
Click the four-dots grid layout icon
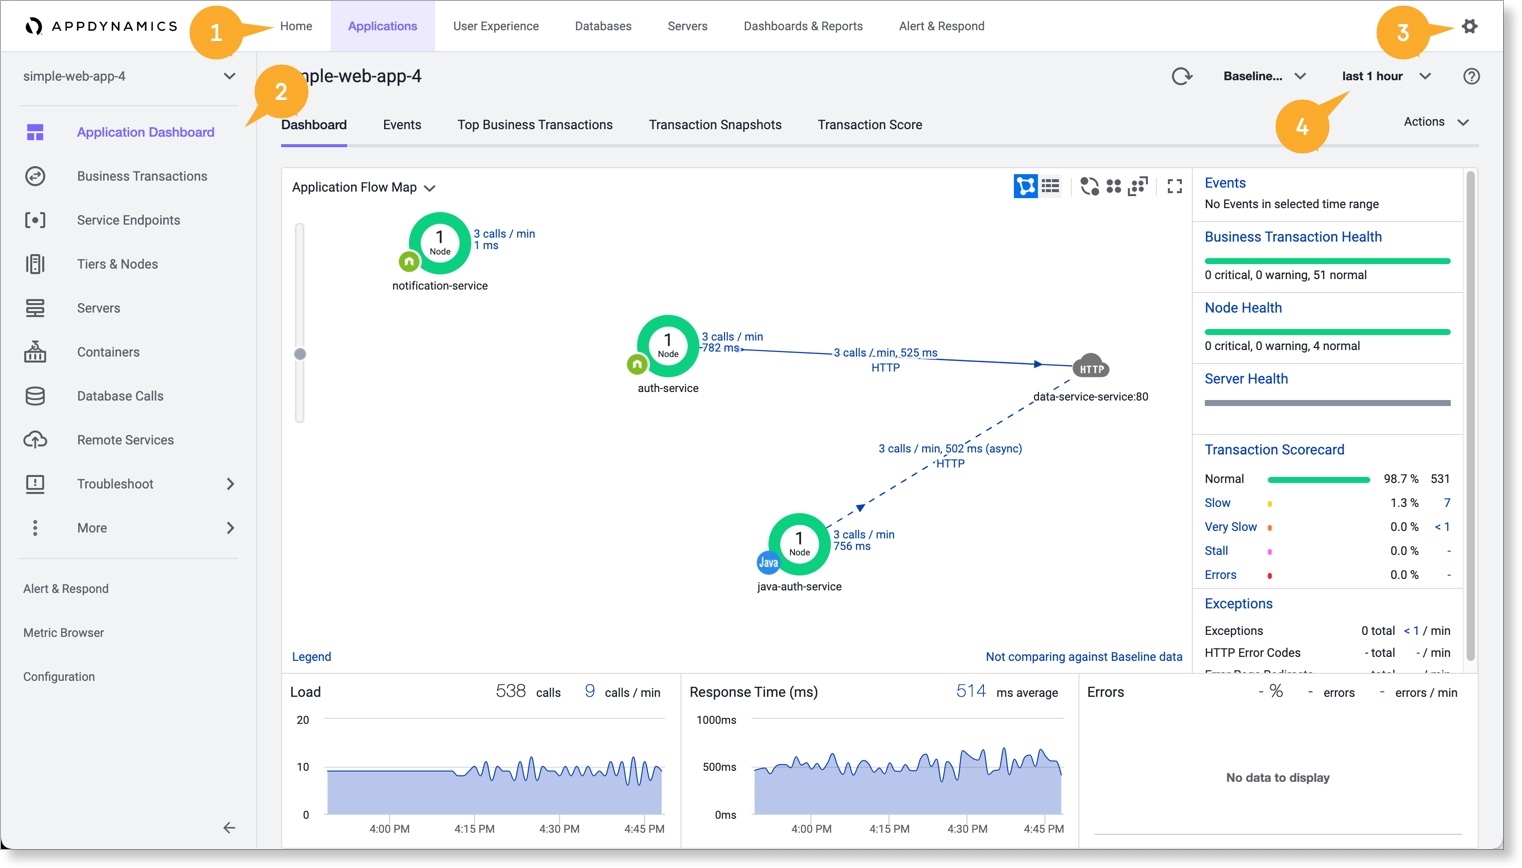tap(1114, 186)
